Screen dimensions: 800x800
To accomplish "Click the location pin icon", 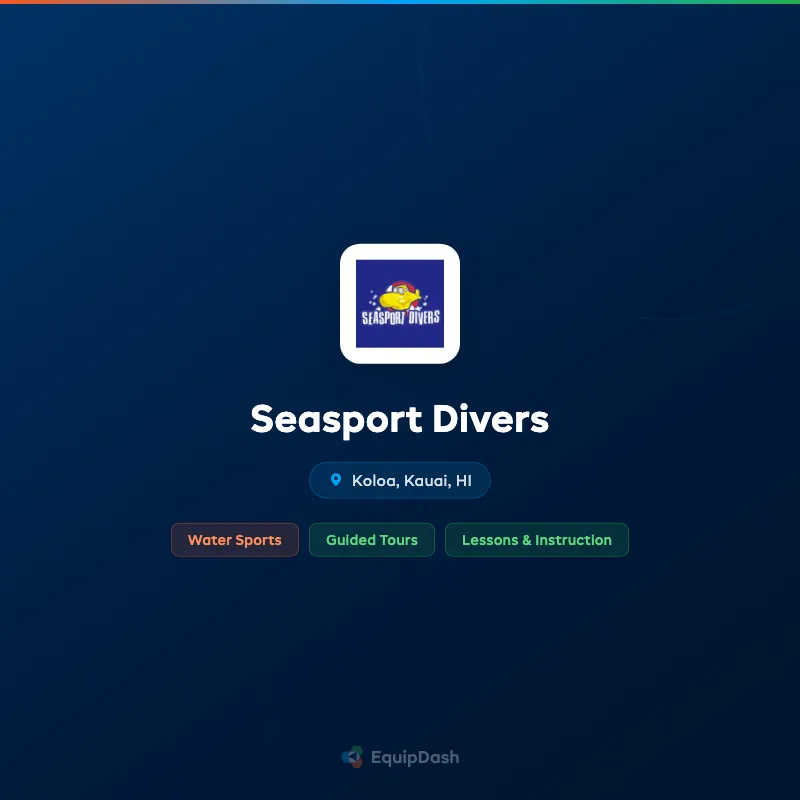I will 336,480.
